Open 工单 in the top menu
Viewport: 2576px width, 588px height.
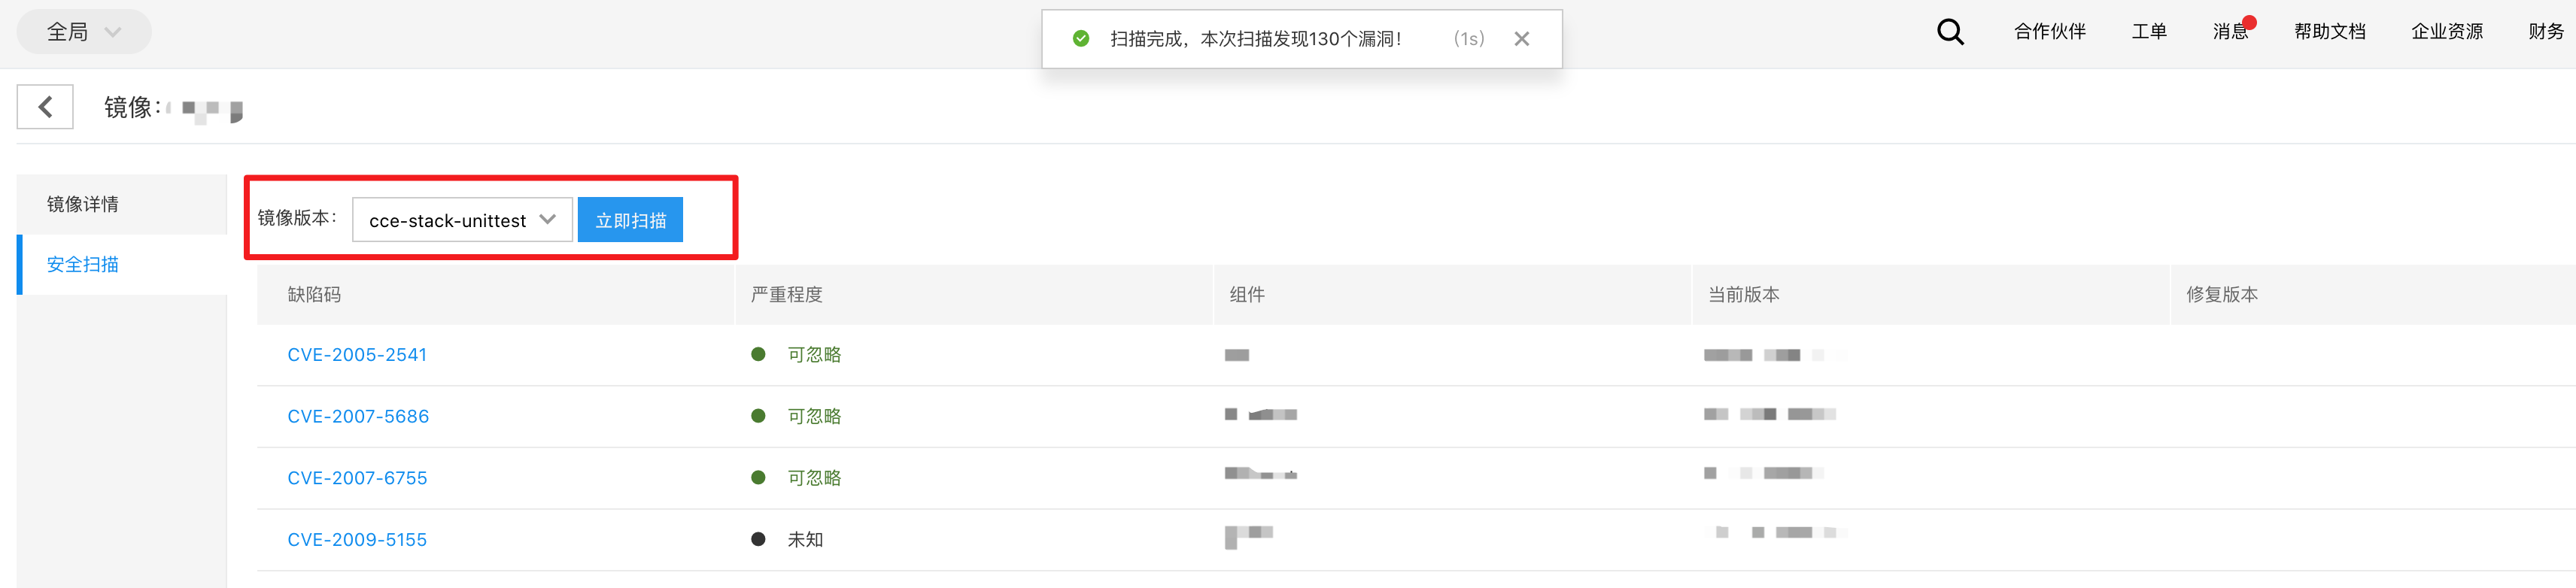pos(2149,32)
